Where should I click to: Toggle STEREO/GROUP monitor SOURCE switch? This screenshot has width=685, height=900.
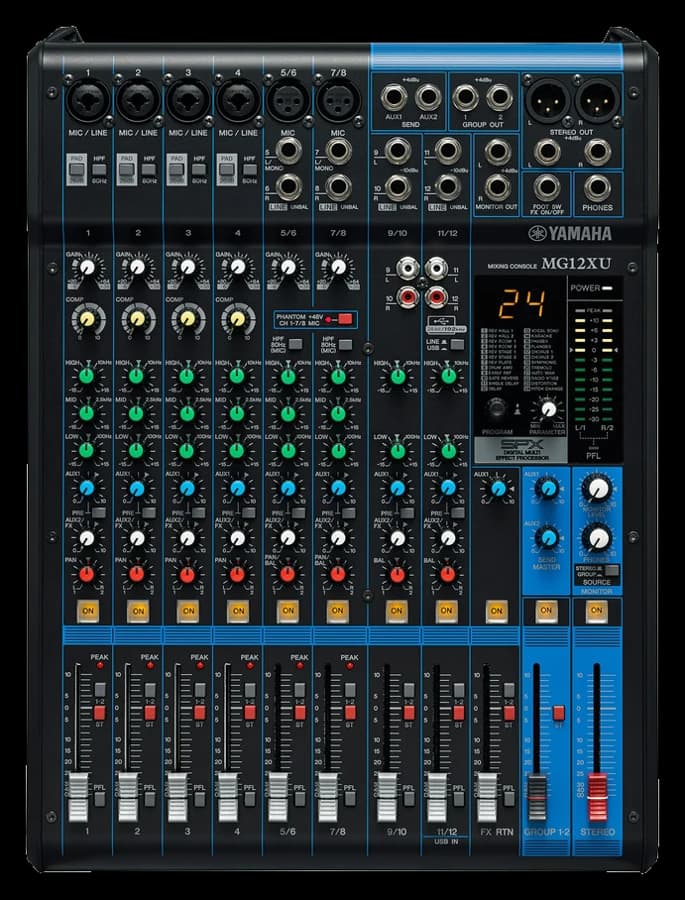click(x=612, y=571)
